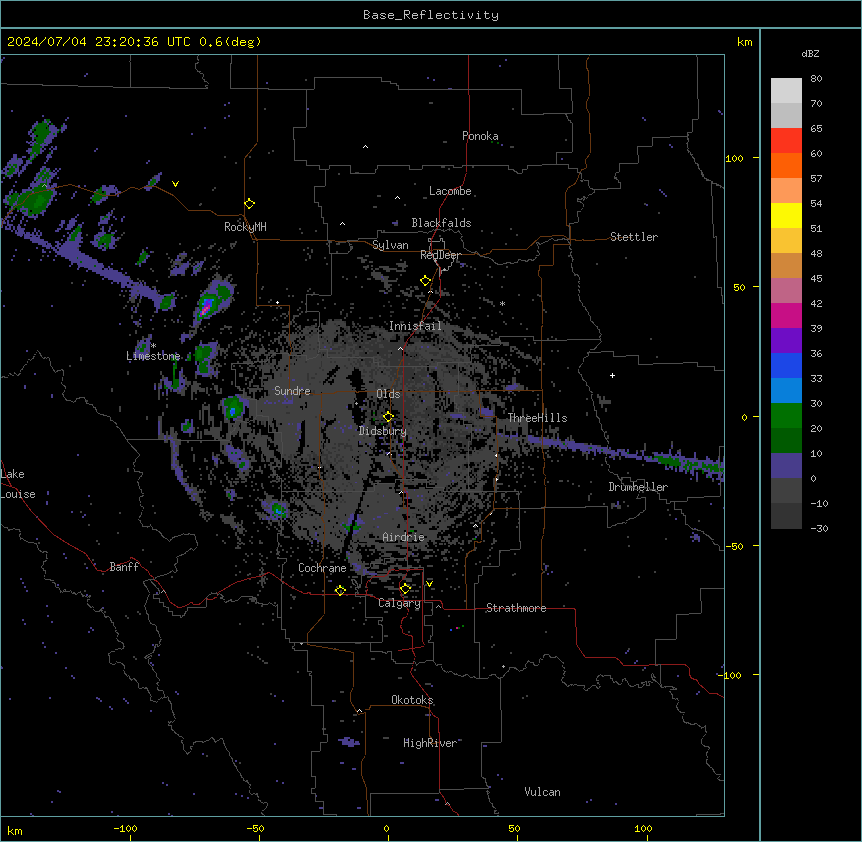862x842 pixels.
Task: Select the HighRiver label
Action: 430,744
